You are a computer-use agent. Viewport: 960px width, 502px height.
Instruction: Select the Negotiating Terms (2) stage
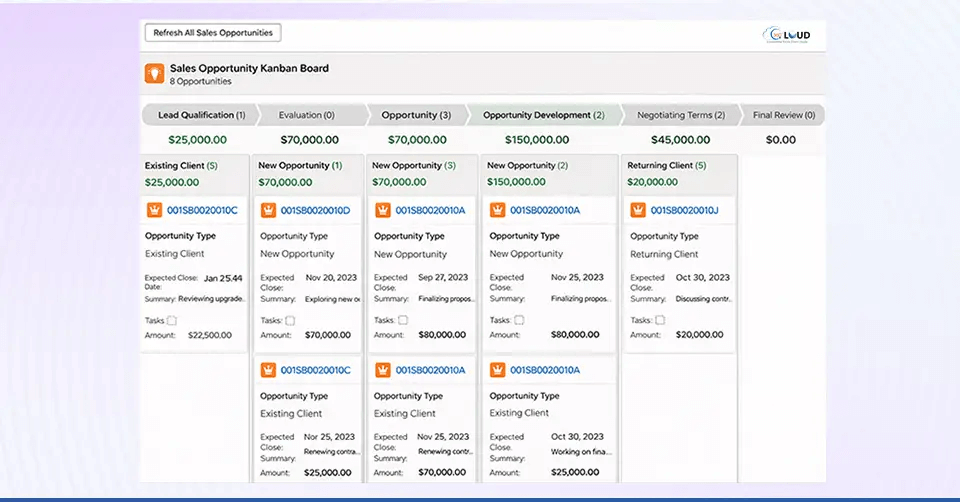[681, 115]
